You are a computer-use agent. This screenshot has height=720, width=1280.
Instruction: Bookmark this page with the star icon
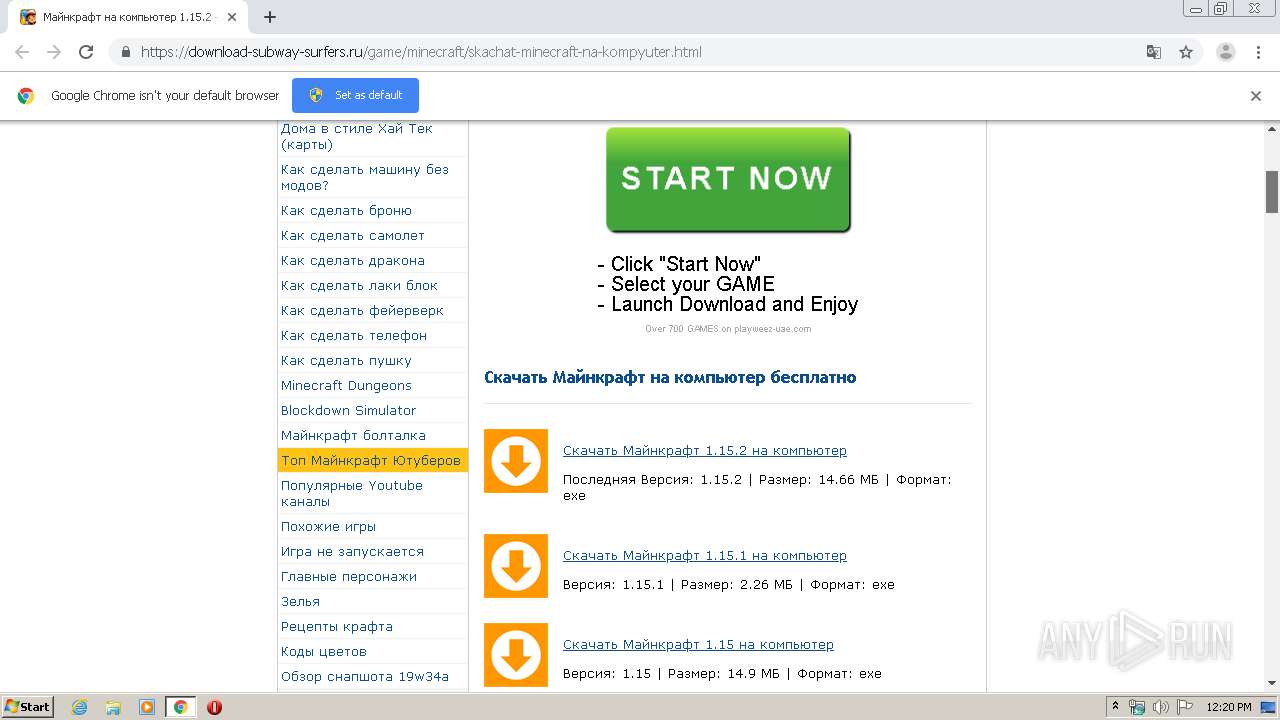(x=1186, y=52)
